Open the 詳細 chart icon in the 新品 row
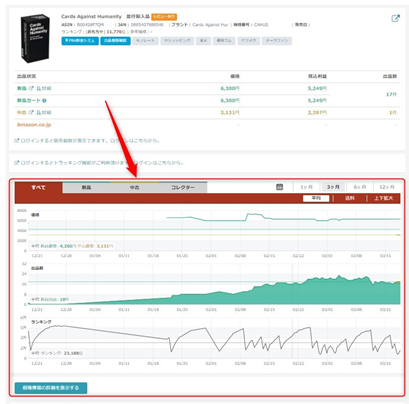The width and height of the screenshot is (409, 404). (44, 88)
